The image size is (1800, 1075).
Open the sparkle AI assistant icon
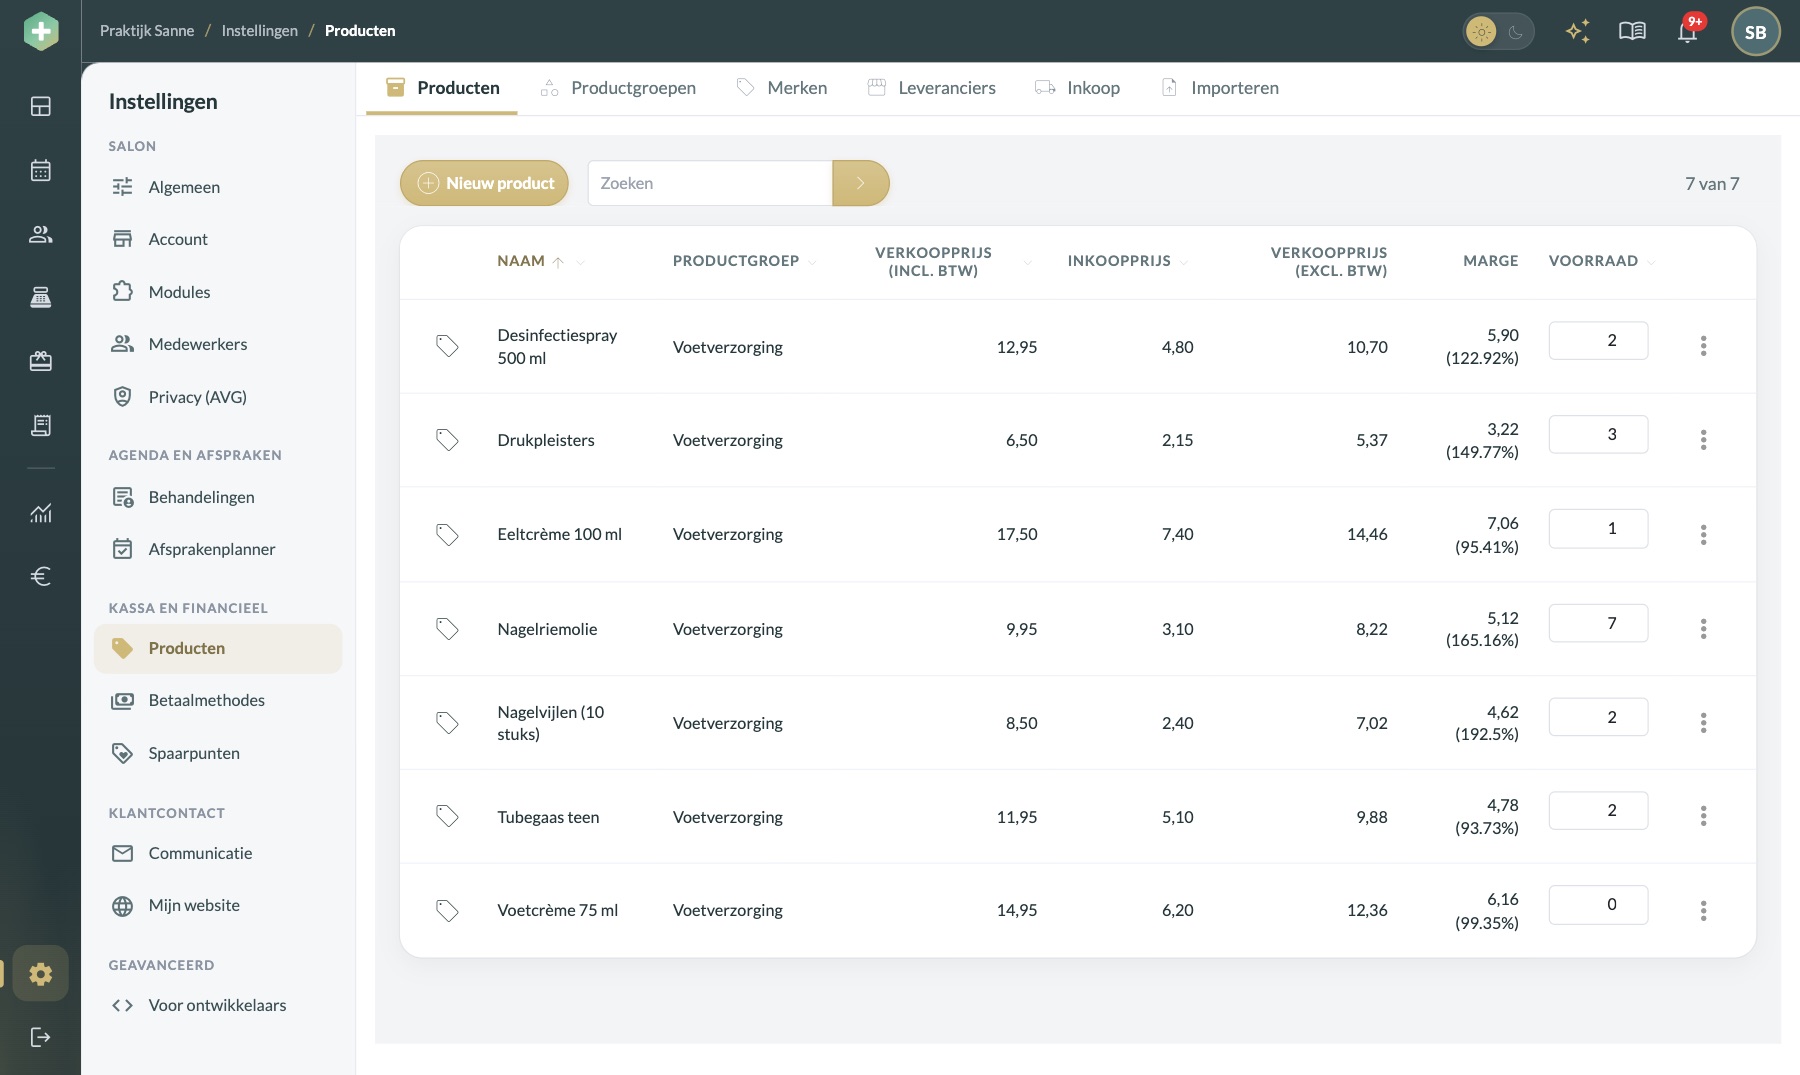pyautogui.click(x=1578, y=31)
